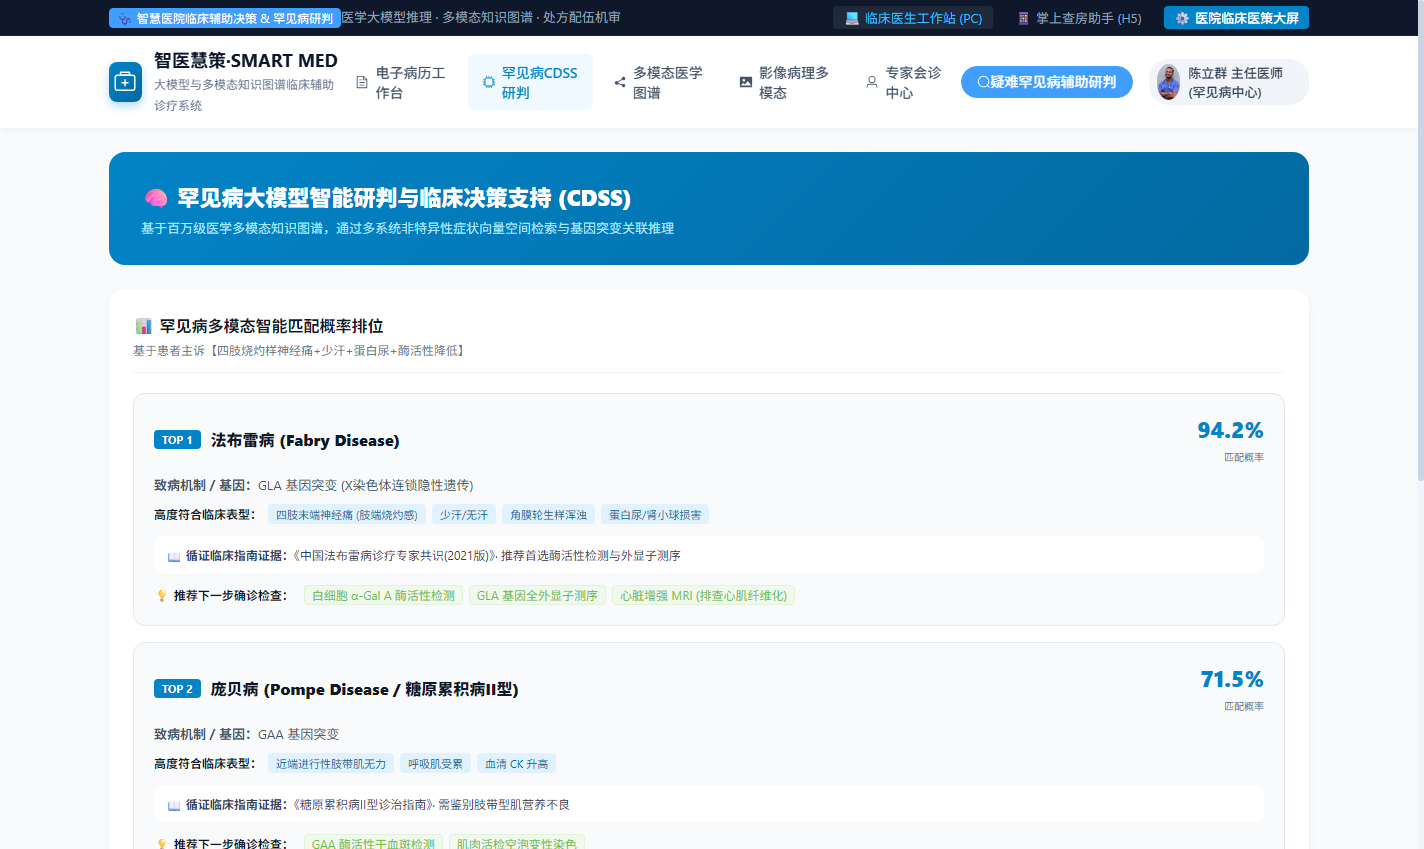
Task: Click the 智医慧策·SMART MED title
Action: tap(246, 61)
